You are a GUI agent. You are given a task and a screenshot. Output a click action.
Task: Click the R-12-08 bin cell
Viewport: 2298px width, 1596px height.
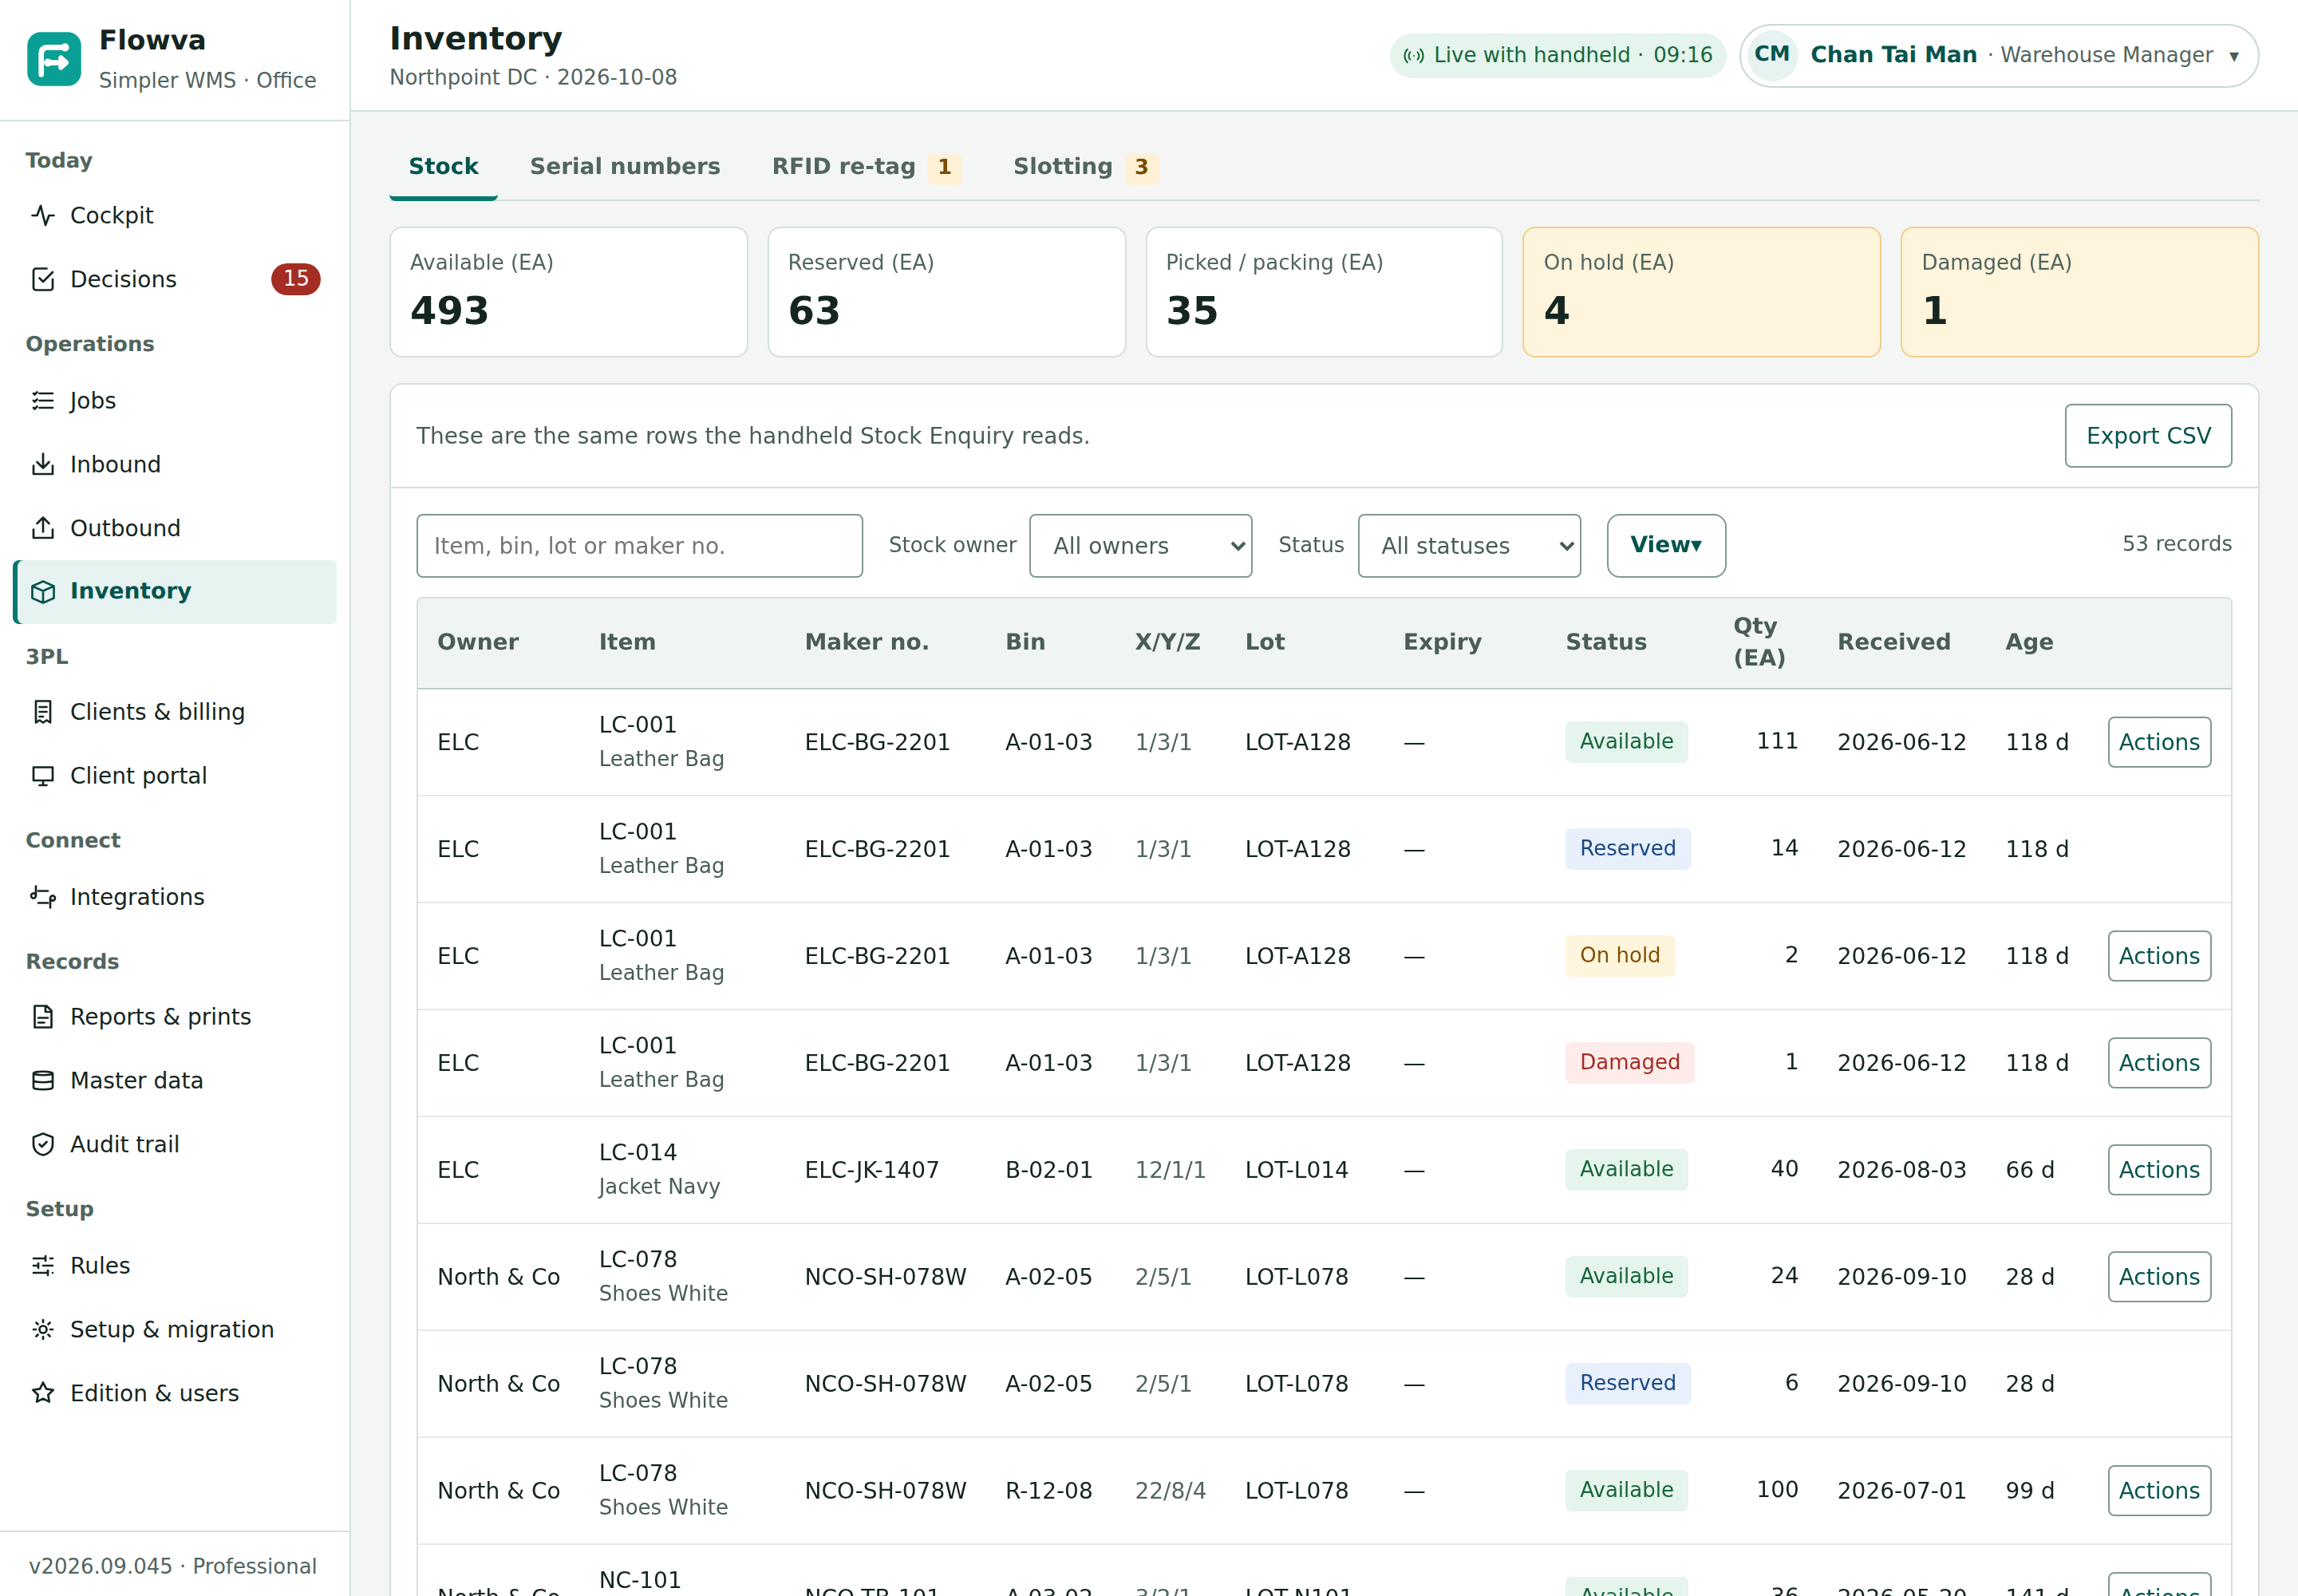1048,1491
